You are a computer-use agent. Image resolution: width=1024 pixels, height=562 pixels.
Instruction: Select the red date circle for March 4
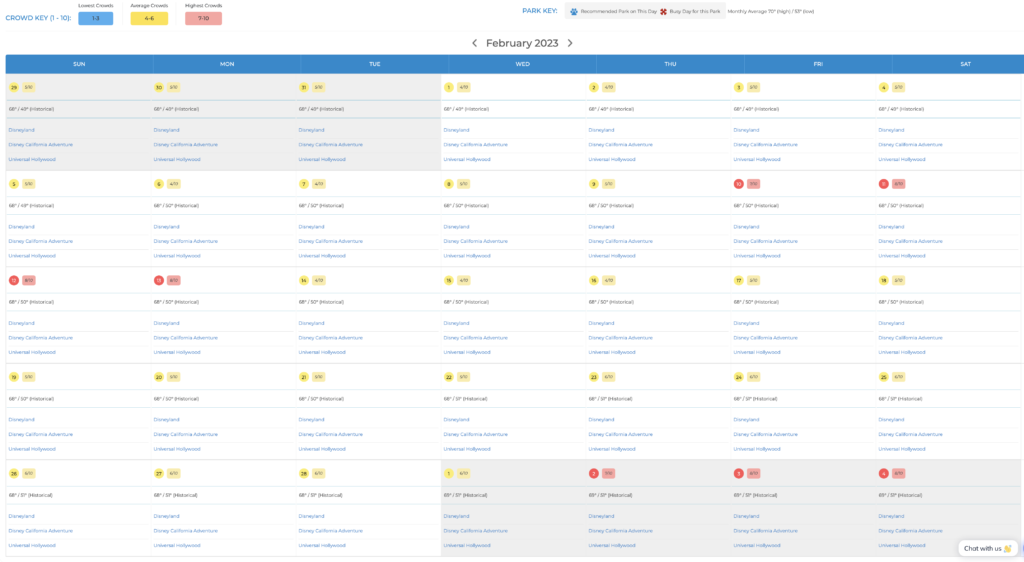884,474
